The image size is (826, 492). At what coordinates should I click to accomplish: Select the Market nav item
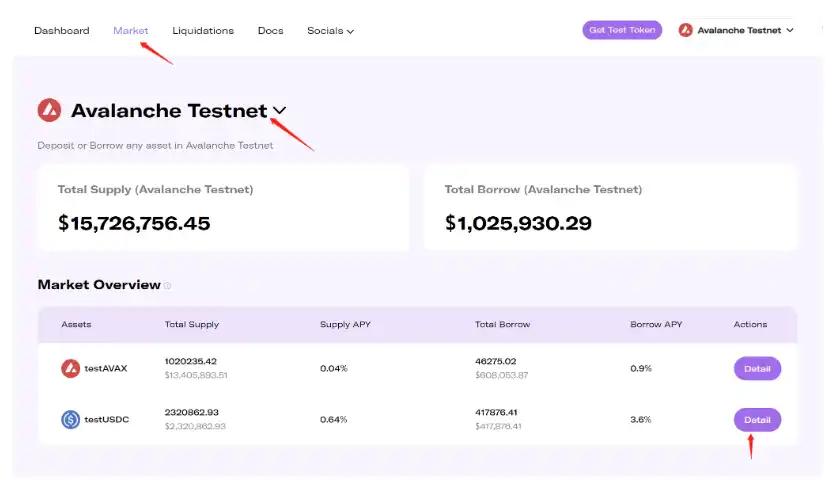(131, 31)
